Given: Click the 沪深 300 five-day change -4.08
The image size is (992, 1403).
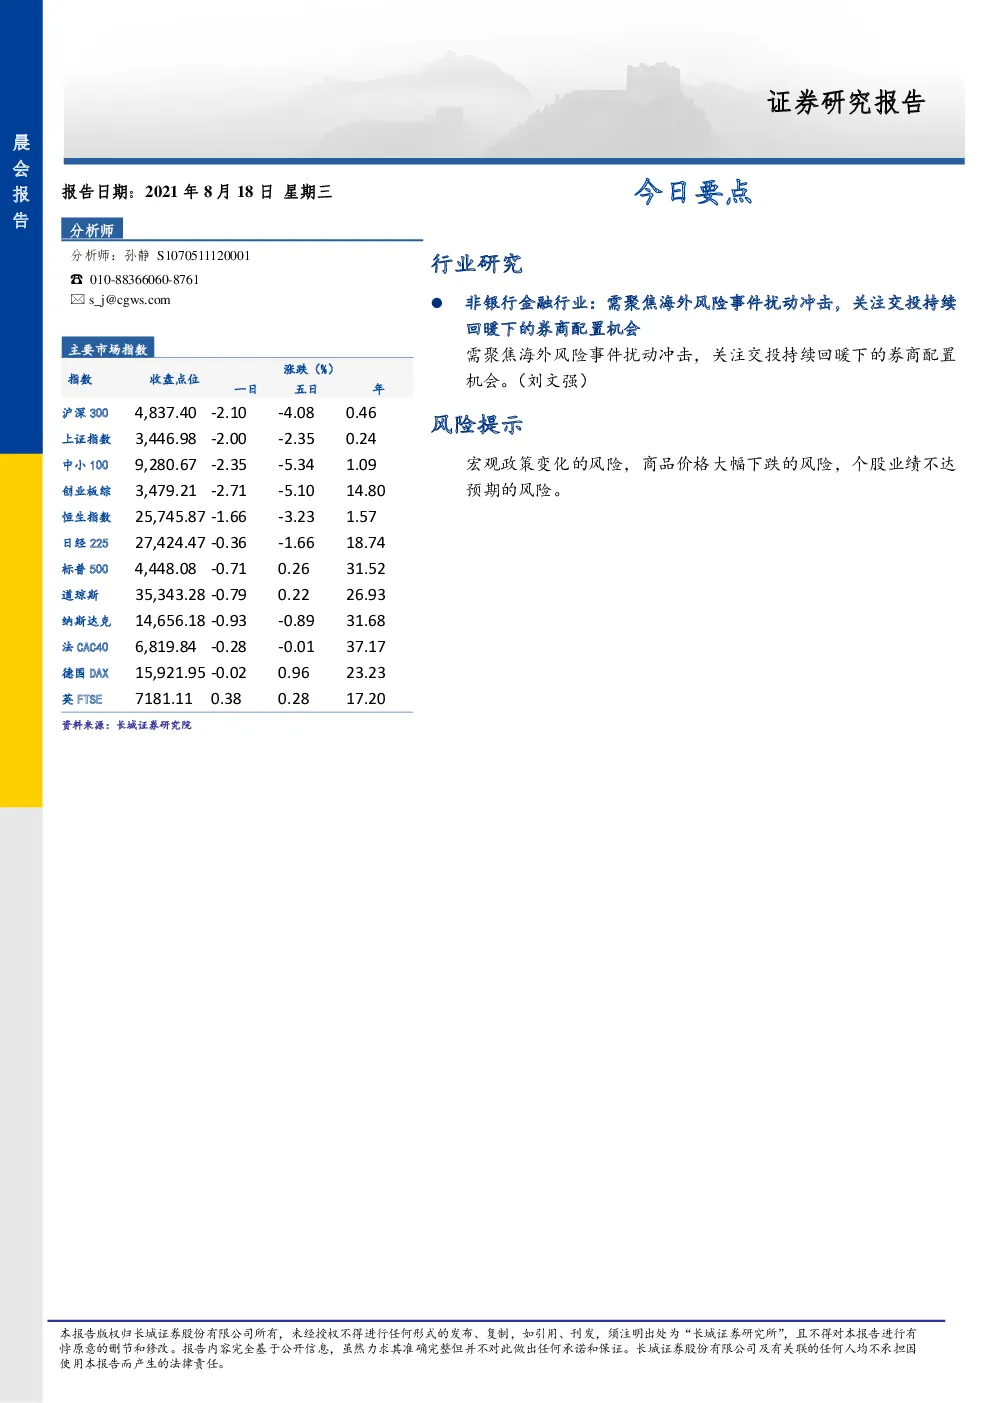Looking at the screenshot, I should click(296, 413).
